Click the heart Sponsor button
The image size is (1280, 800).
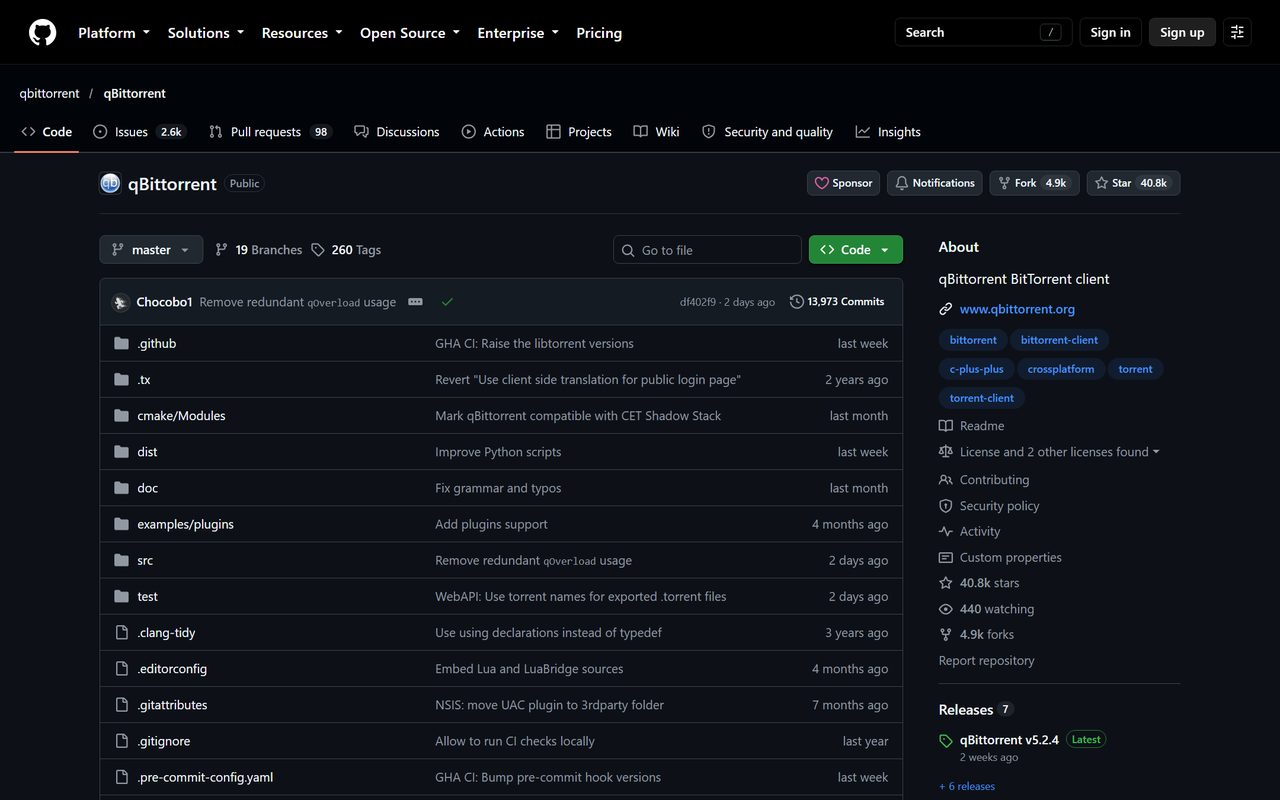point(844,183)
